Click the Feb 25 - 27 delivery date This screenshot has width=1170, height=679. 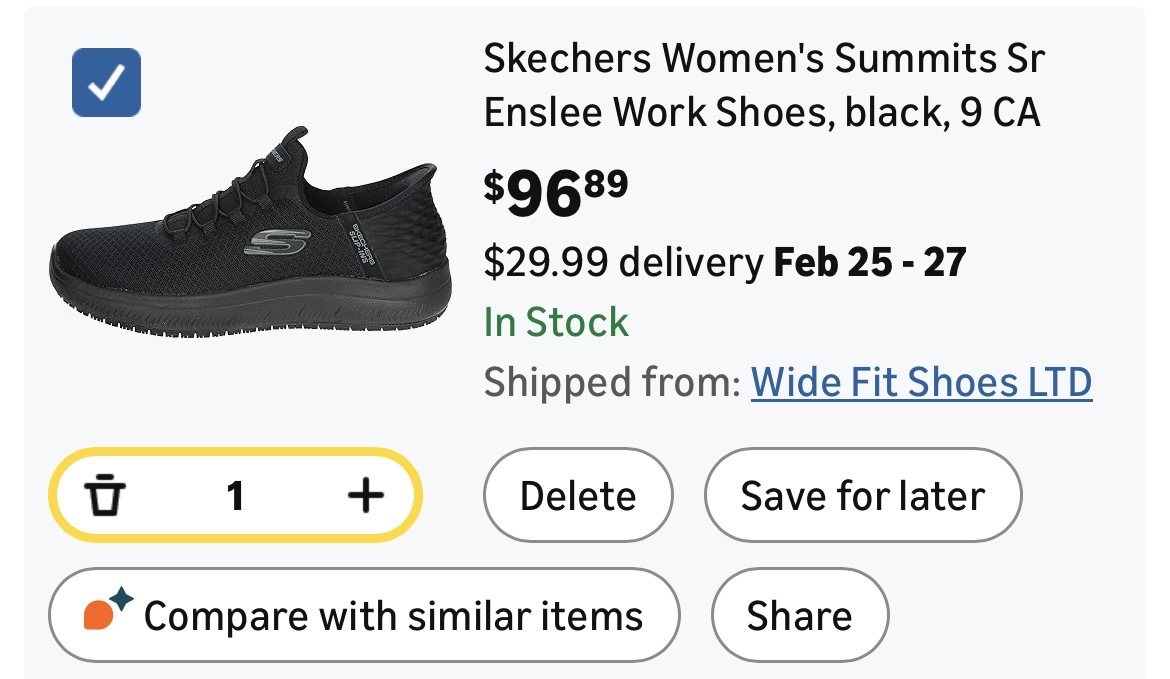[x=869, y=263]
